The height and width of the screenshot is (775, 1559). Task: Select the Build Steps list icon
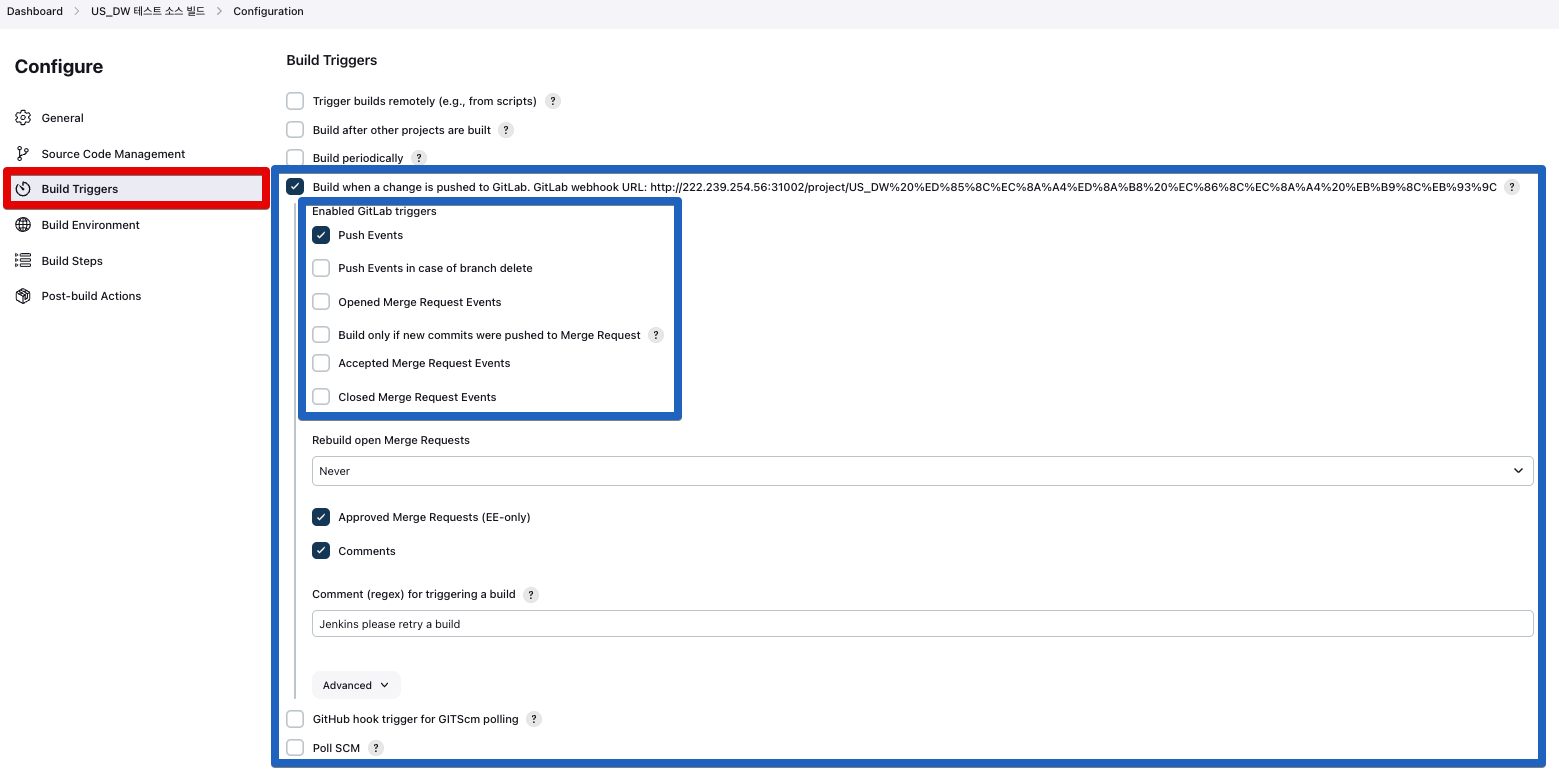23,260
